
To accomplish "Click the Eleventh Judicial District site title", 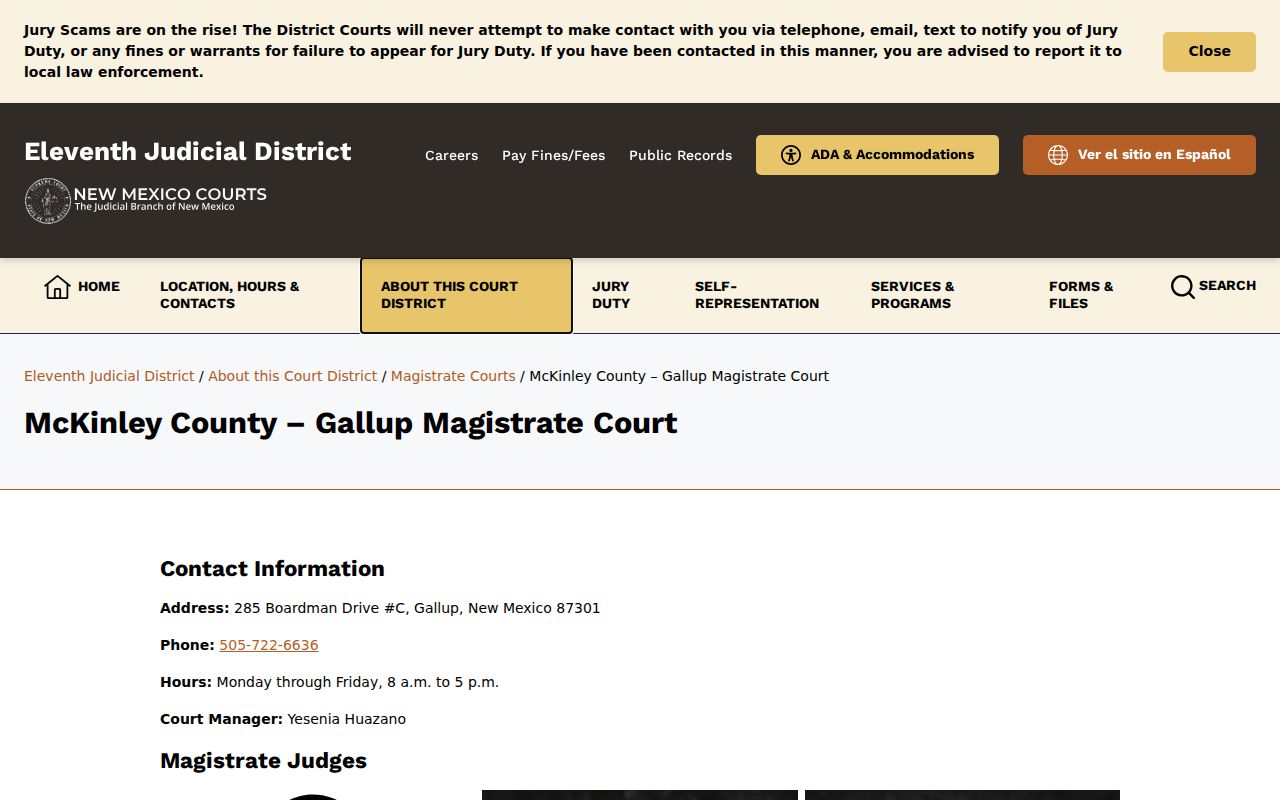I will pos(188,151).
